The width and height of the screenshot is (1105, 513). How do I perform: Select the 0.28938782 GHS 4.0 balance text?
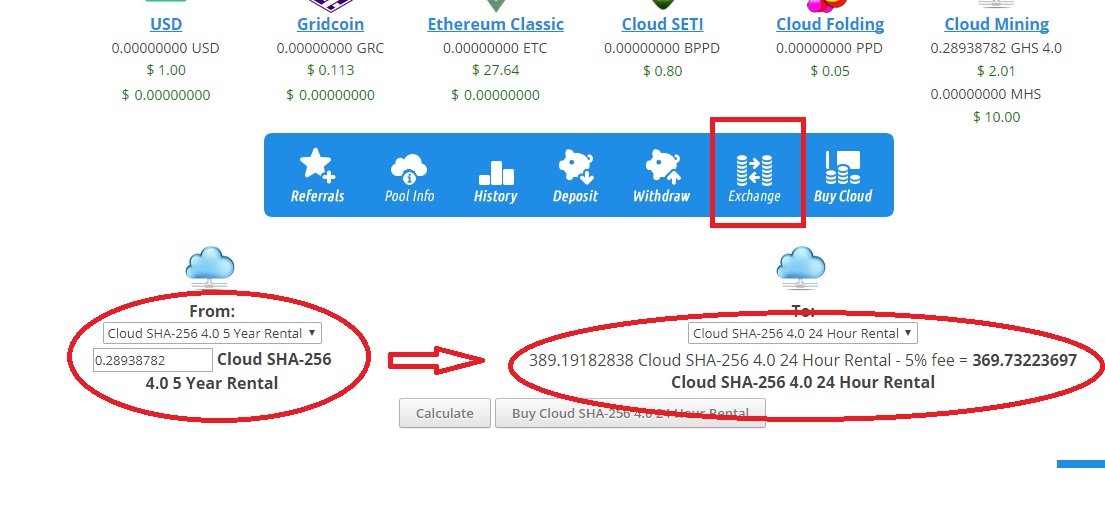pos(996,49)
